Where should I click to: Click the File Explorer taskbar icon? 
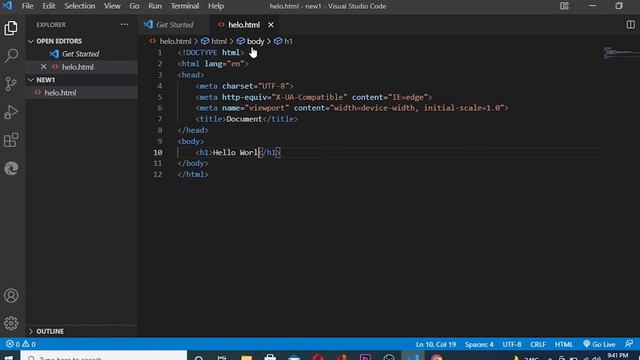[246, 357]
